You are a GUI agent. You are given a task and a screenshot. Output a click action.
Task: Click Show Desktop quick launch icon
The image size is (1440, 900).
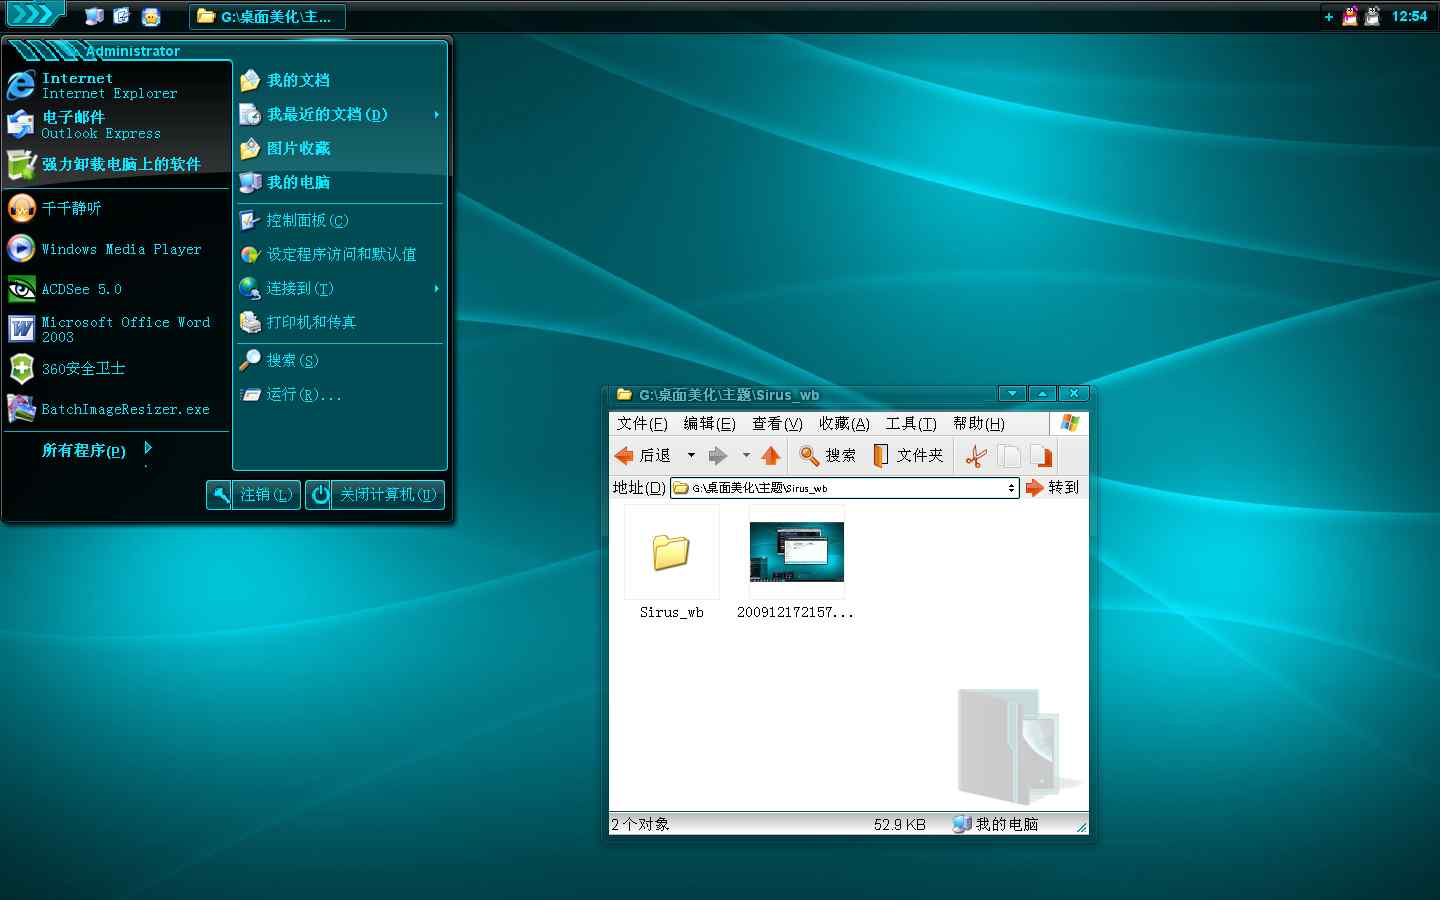click(94, 16)
